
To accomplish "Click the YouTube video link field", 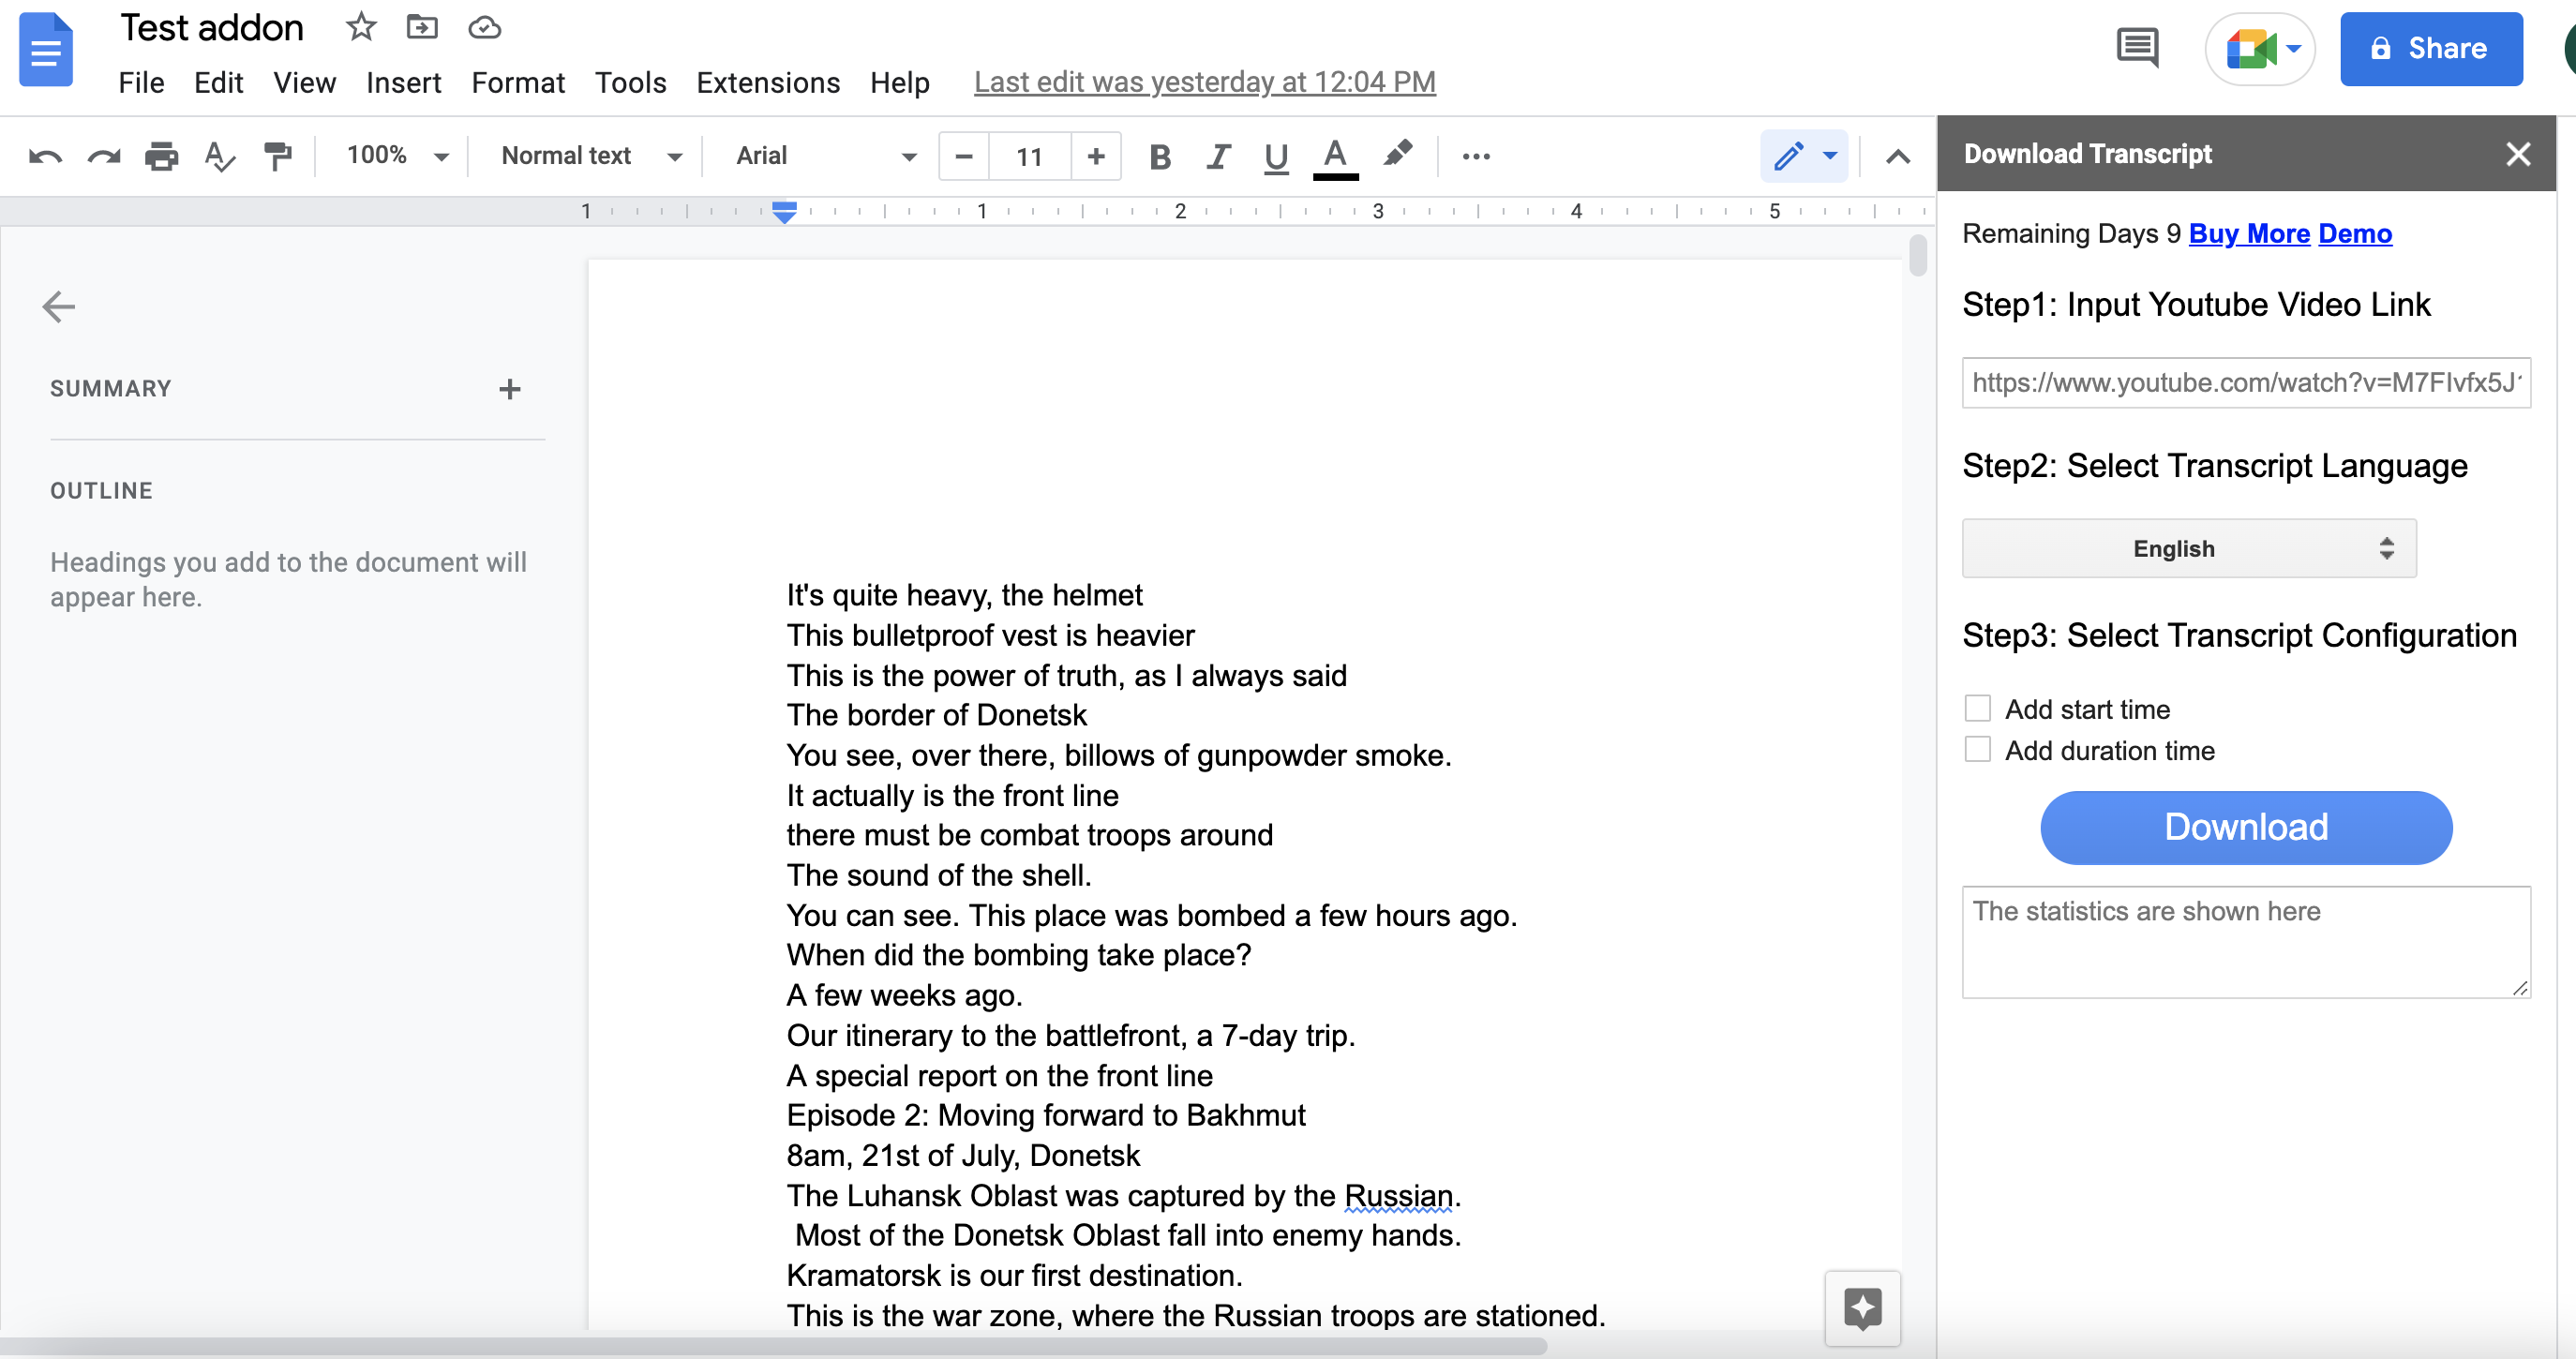I will point(2245,383).
